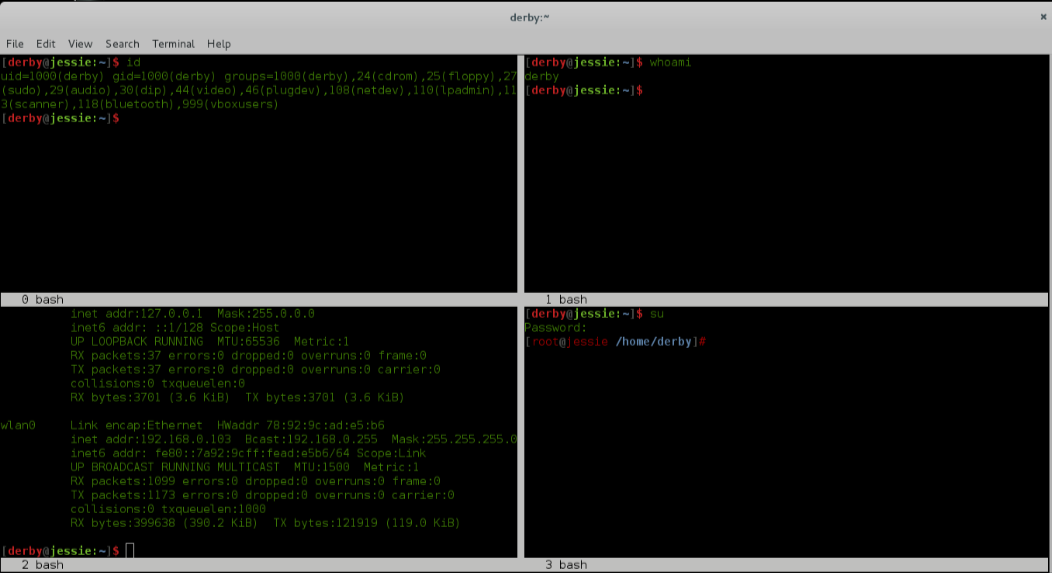Click the uid=1000(derby) output line
Screen dimensions: 1052x573
258,76
